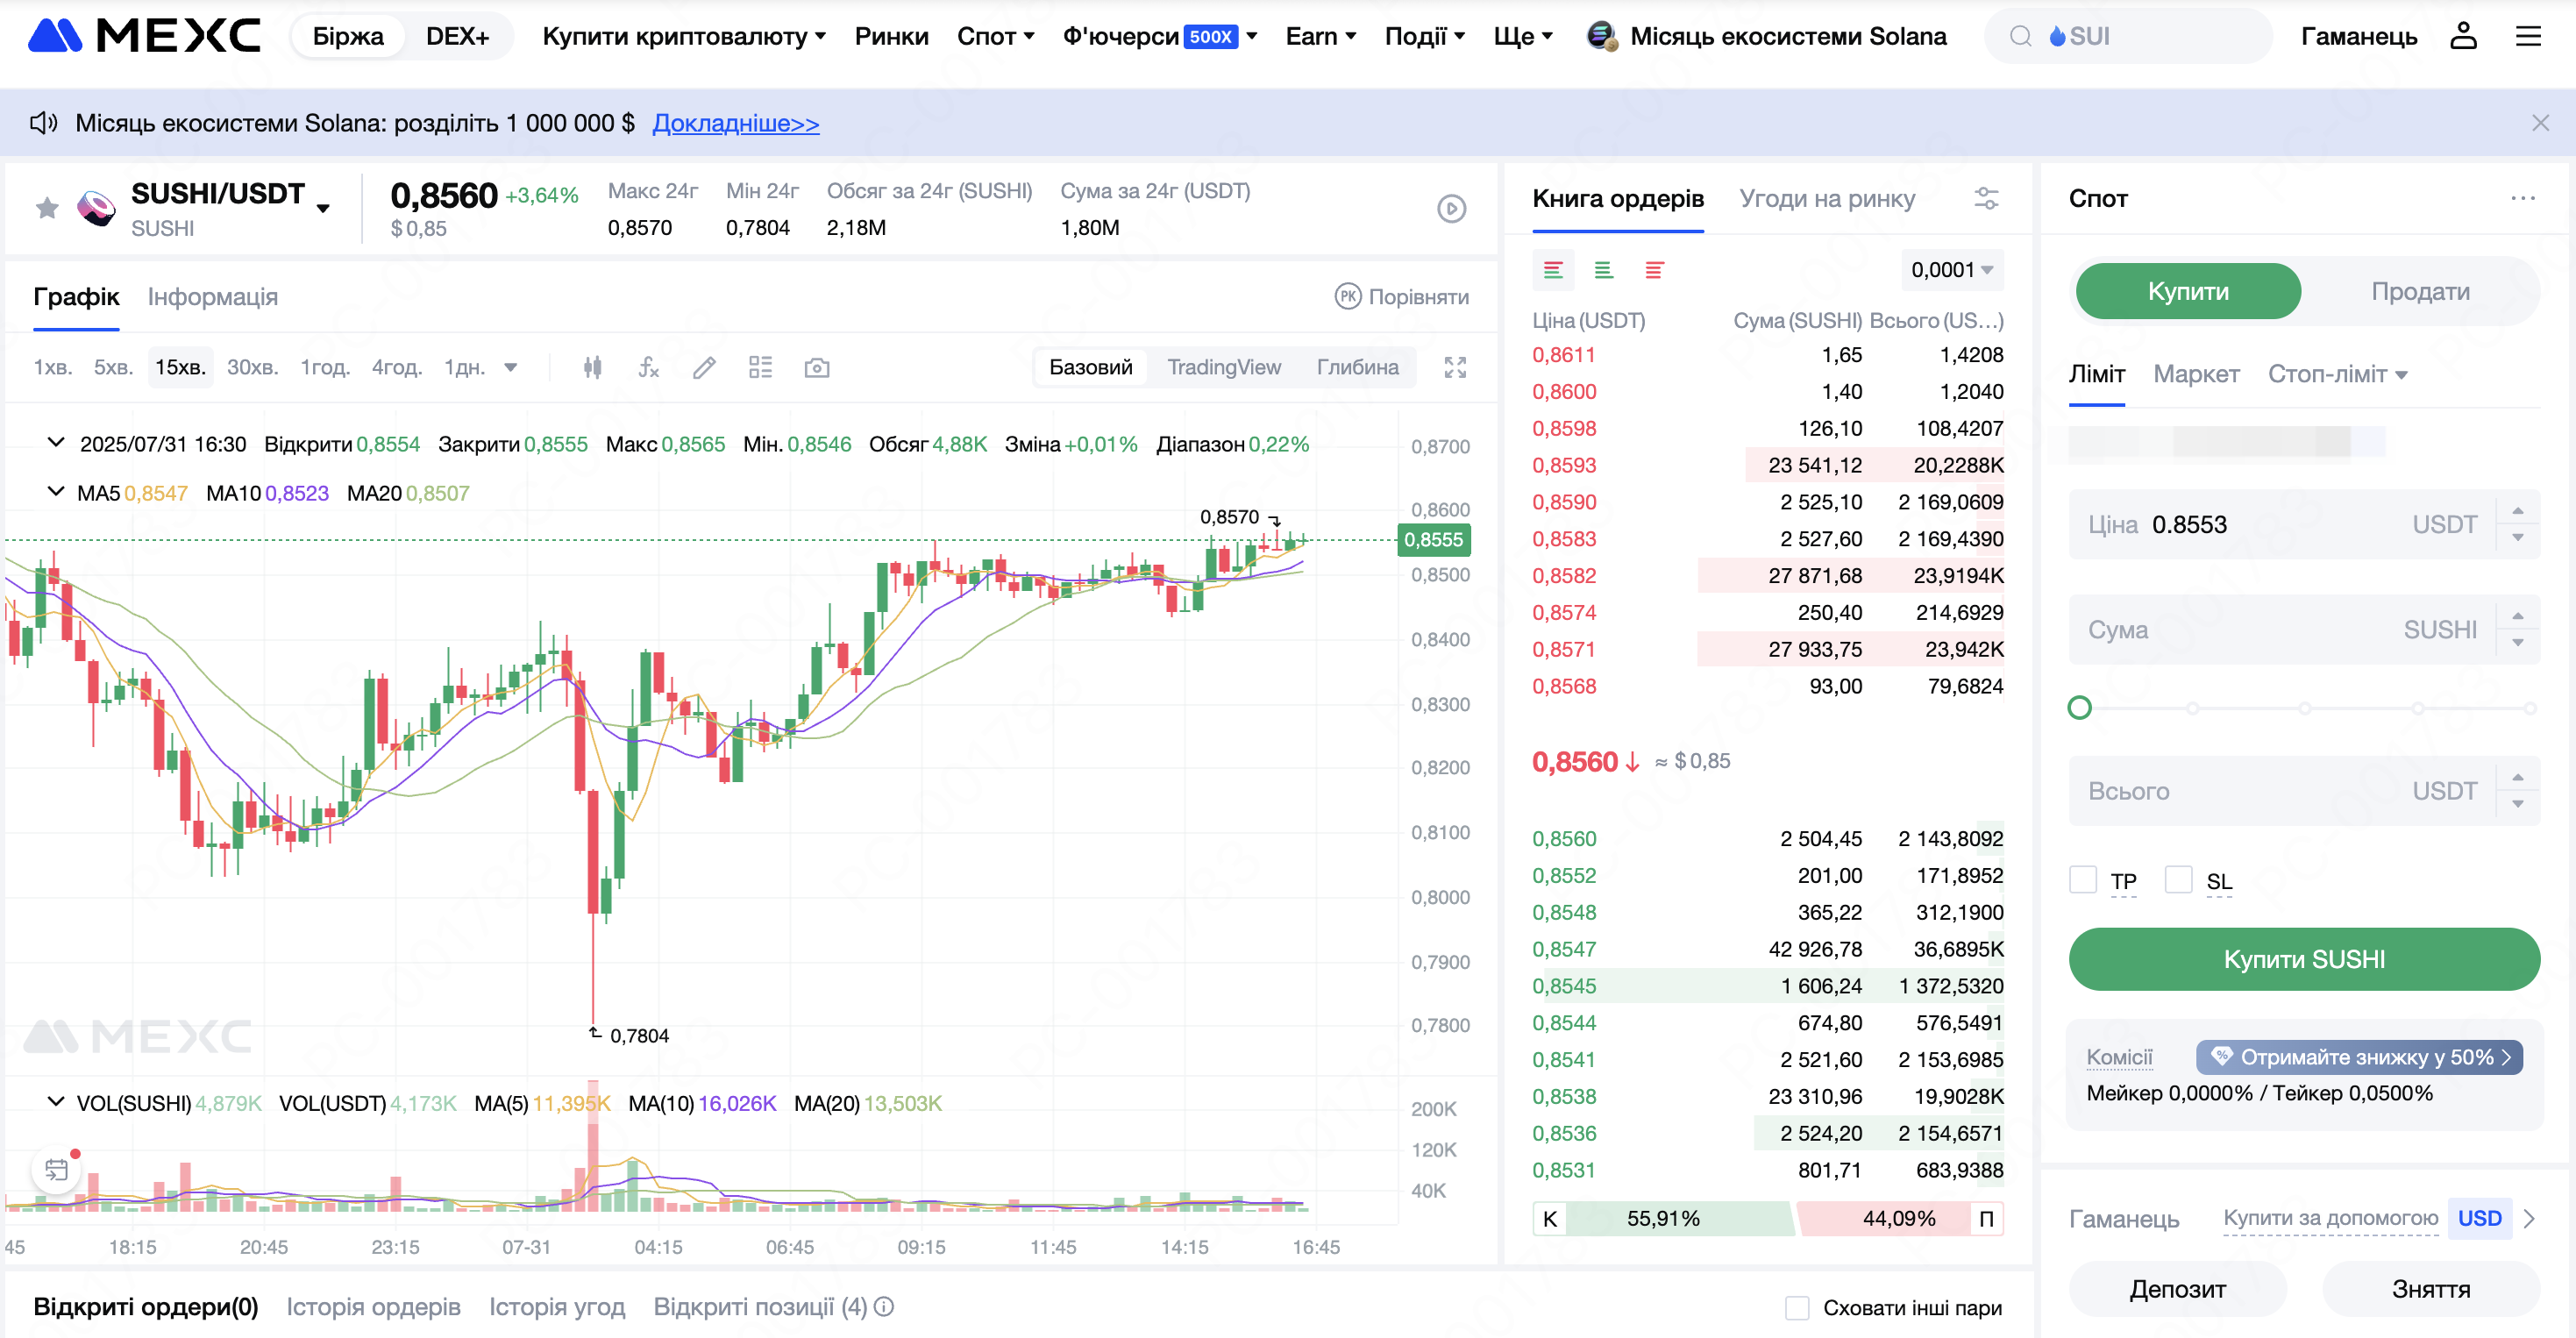Open the hamburger menu icon
This screenshot has width=2576, height=1338.
click(2528, 36)
